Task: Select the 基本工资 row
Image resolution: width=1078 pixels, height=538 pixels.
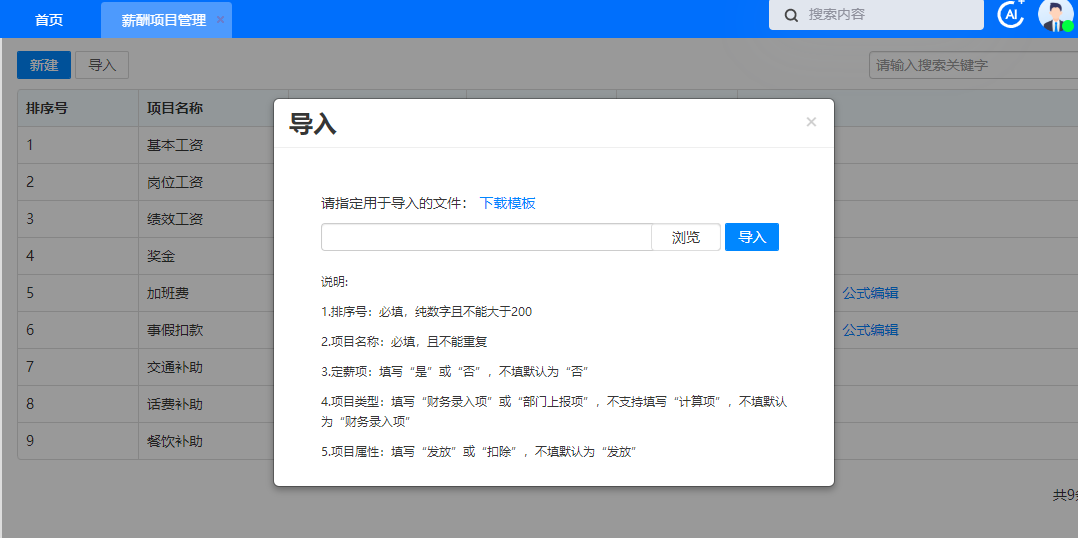Action: pyautogui.click(x=175, y=145)
